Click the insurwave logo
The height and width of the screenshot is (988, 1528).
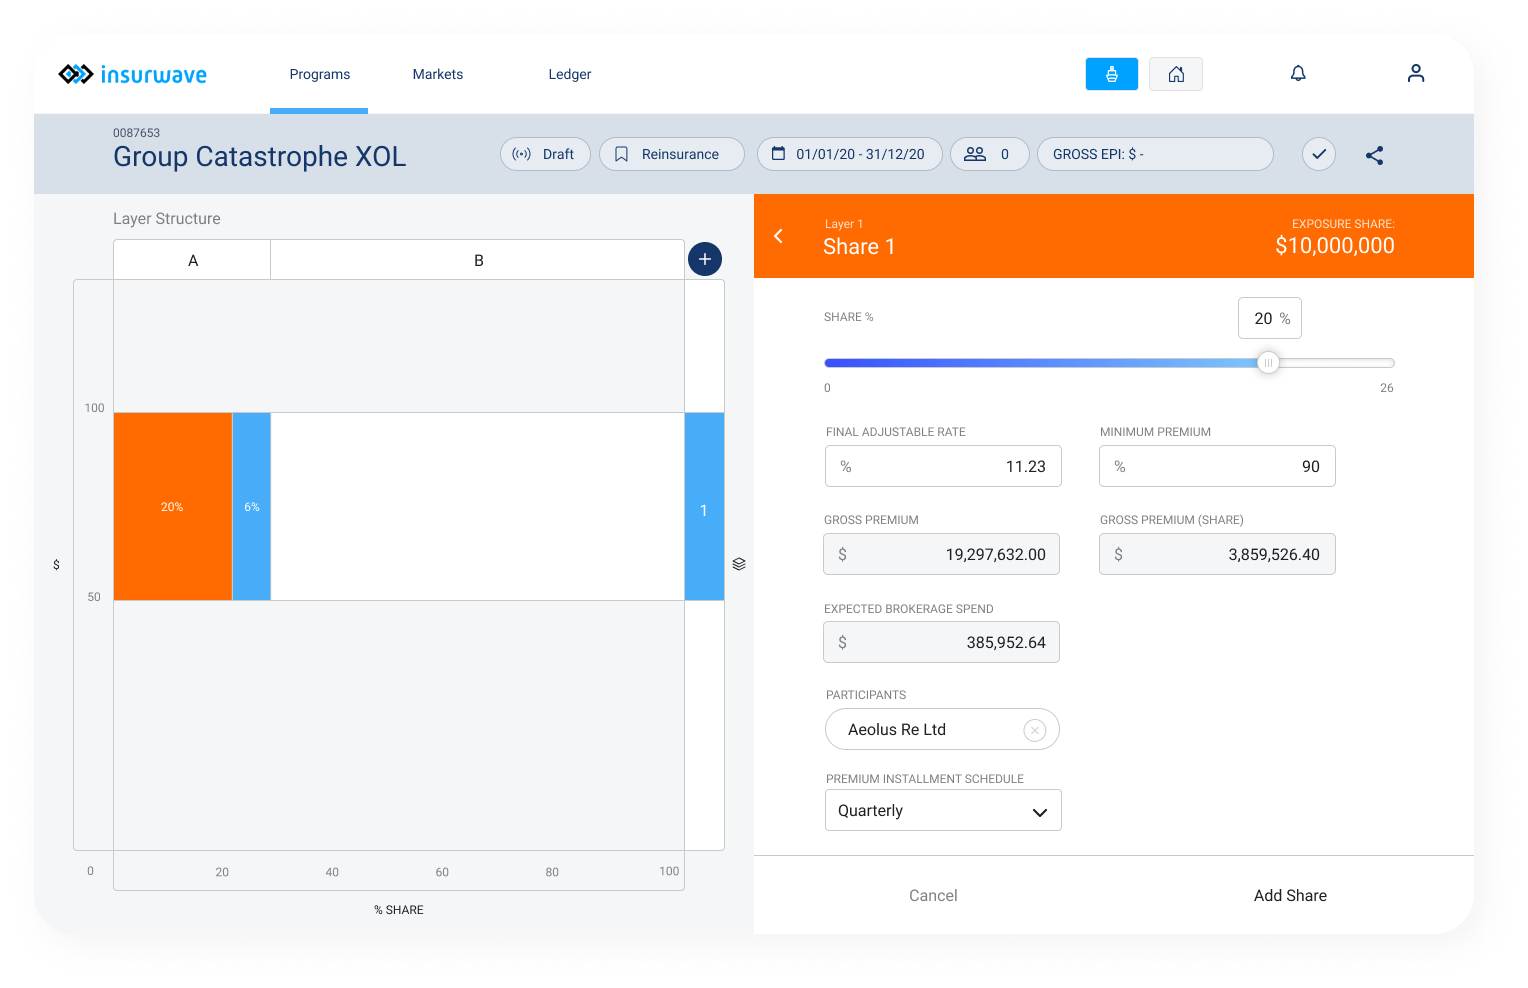133,74
